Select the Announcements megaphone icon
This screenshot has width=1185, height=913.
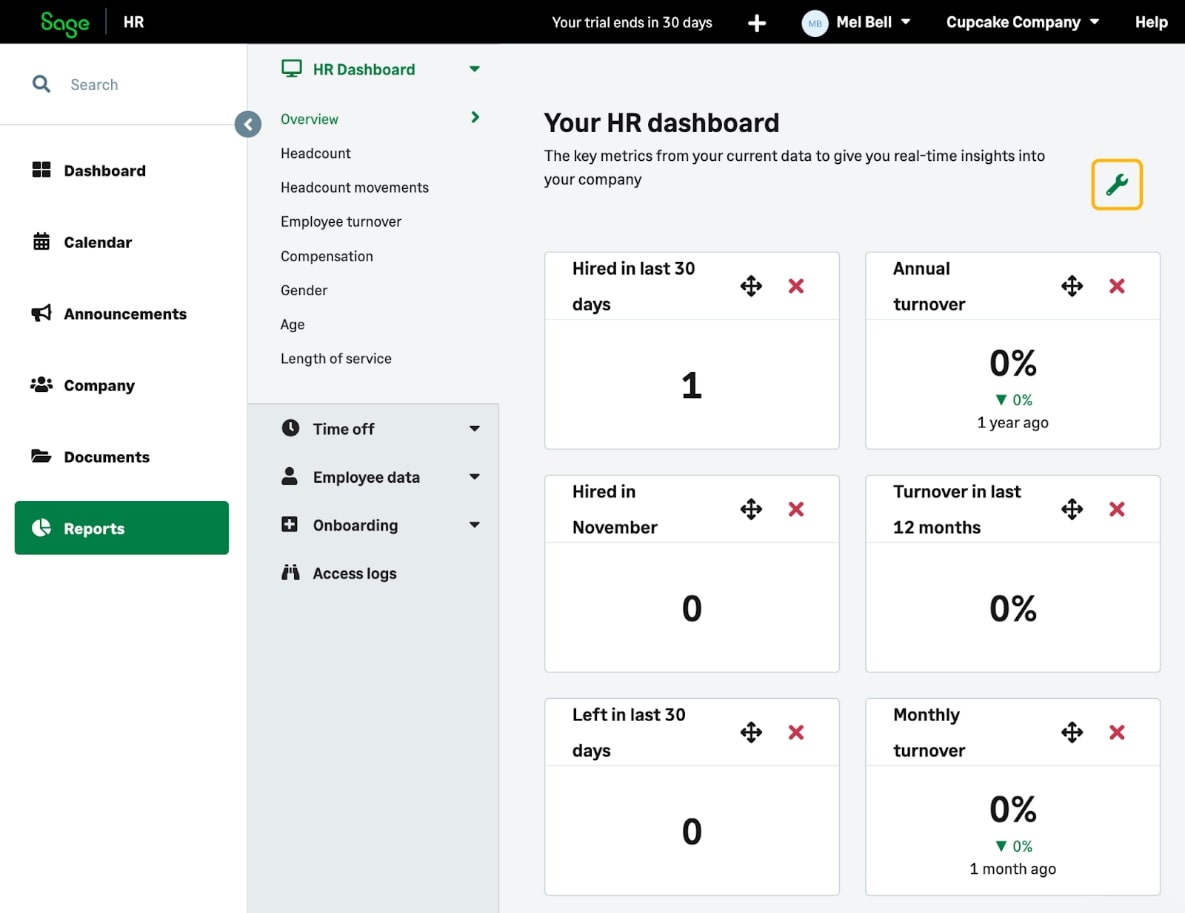coord(41,313)
